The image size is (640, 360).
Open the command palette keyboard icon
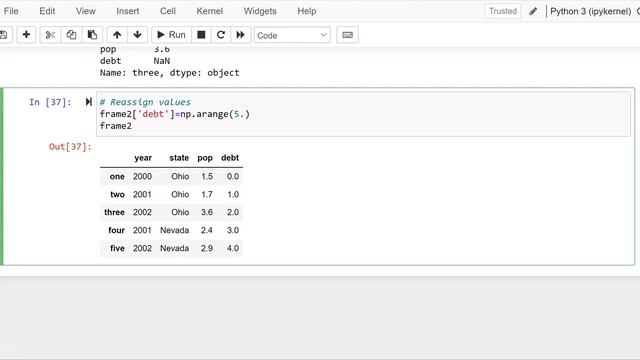(x=347, y=35)
